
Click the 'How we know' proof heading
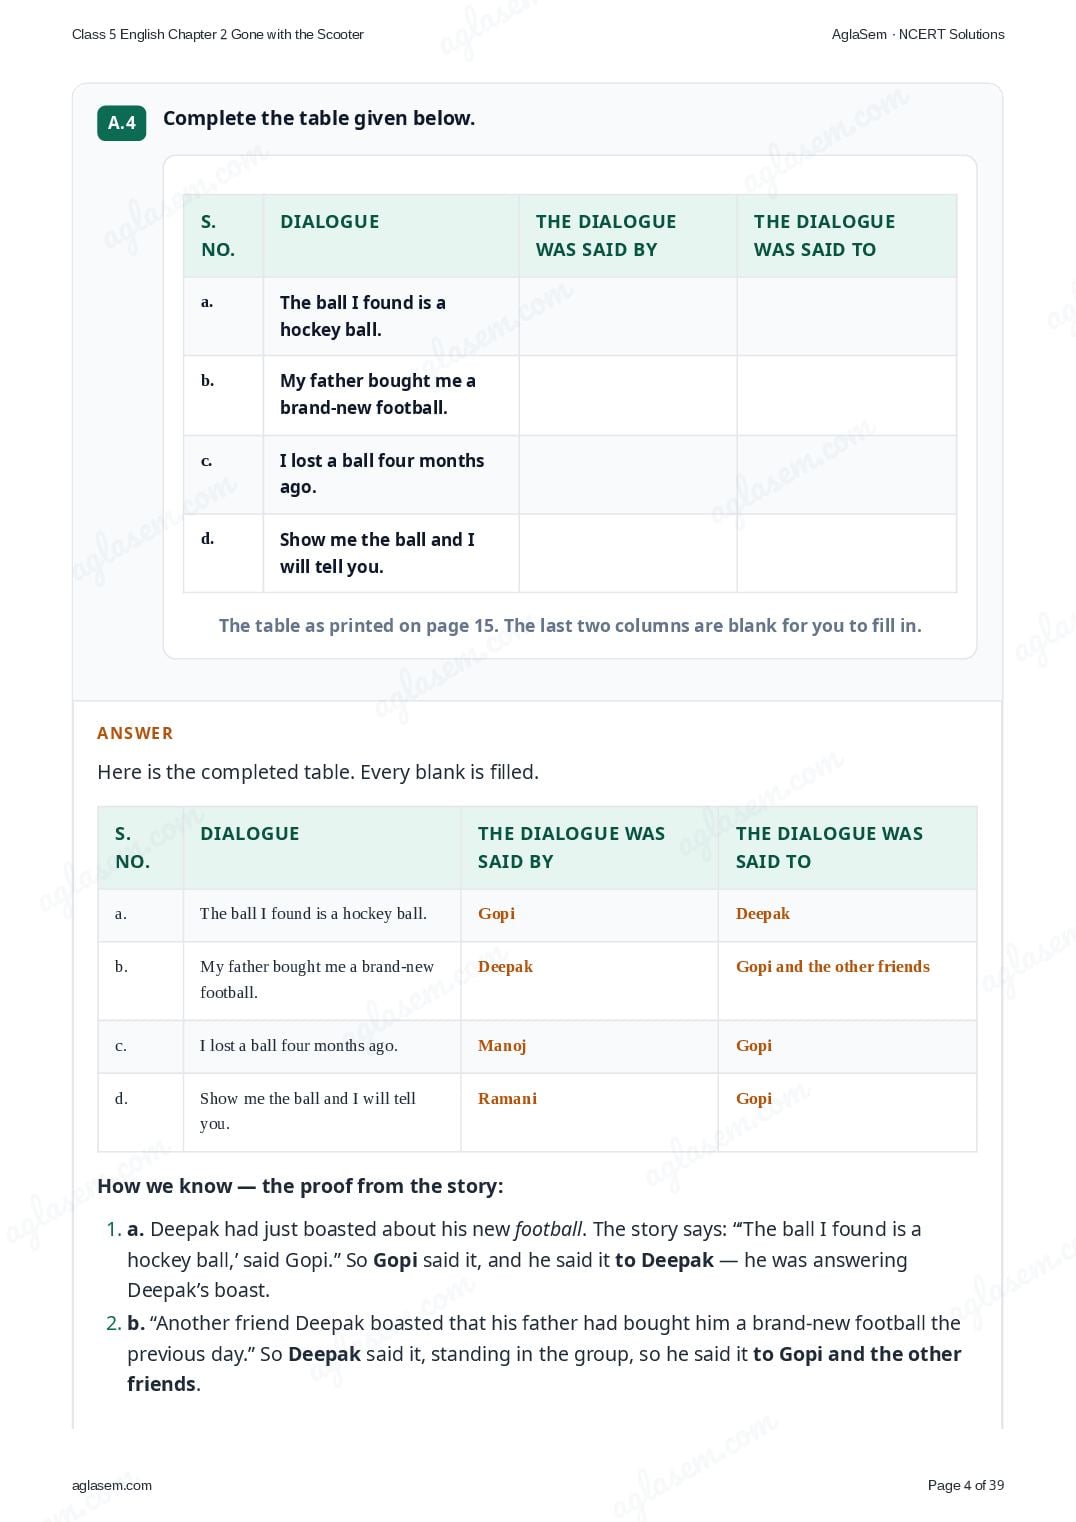tap(300, 1186)
